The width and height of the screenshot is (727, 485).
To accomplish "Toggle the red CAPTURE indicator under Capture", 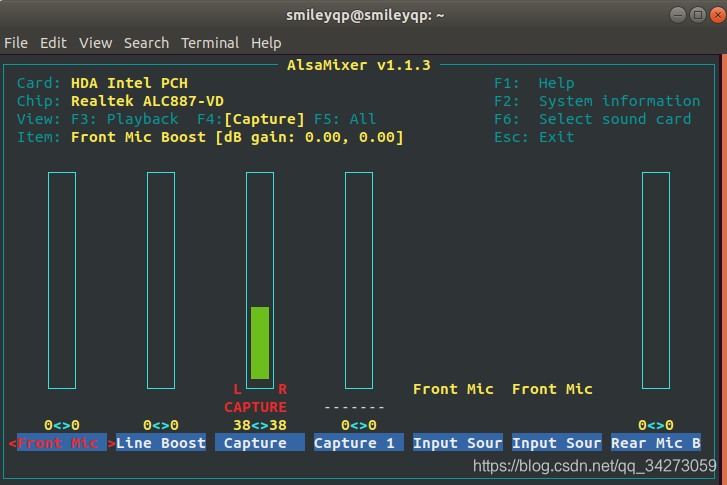I will pyautogui.click(x=255, y=407).
